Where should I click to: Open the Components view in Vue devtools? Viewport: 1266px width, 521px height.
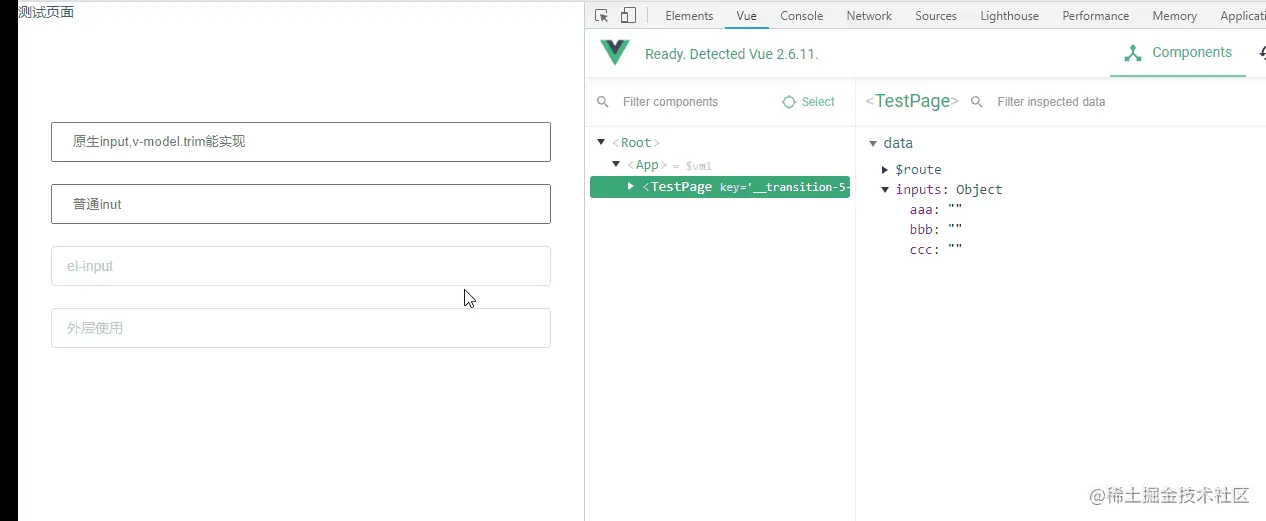pos(1178,53)
